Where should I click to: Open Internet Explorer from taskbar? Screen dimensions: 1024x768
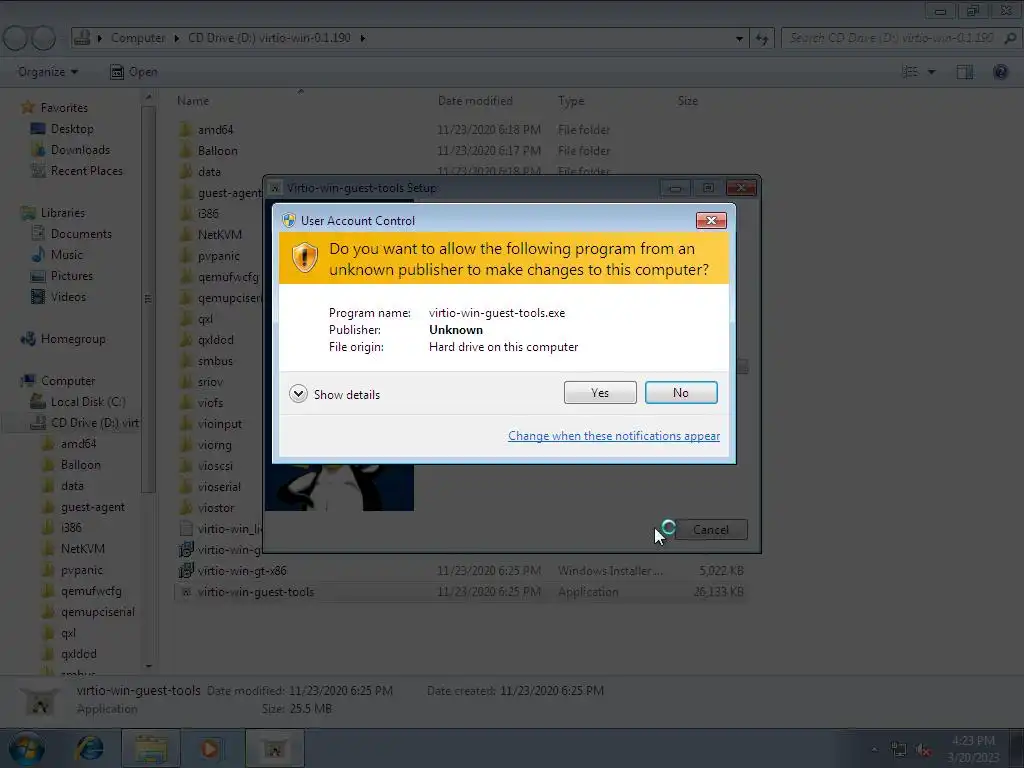(x=89, y=748)
